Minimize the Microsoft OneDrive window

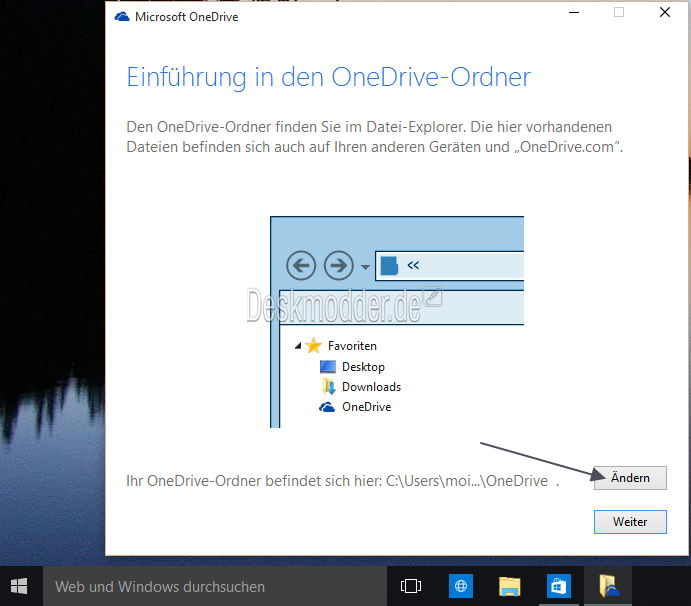click(x=574, y=12)
